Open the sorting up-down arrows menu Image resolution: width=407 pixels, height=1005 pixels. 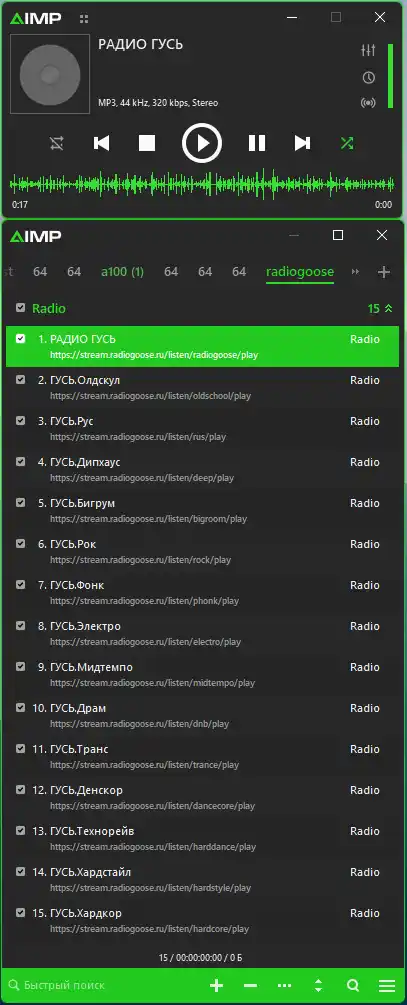tap(319, 985)
